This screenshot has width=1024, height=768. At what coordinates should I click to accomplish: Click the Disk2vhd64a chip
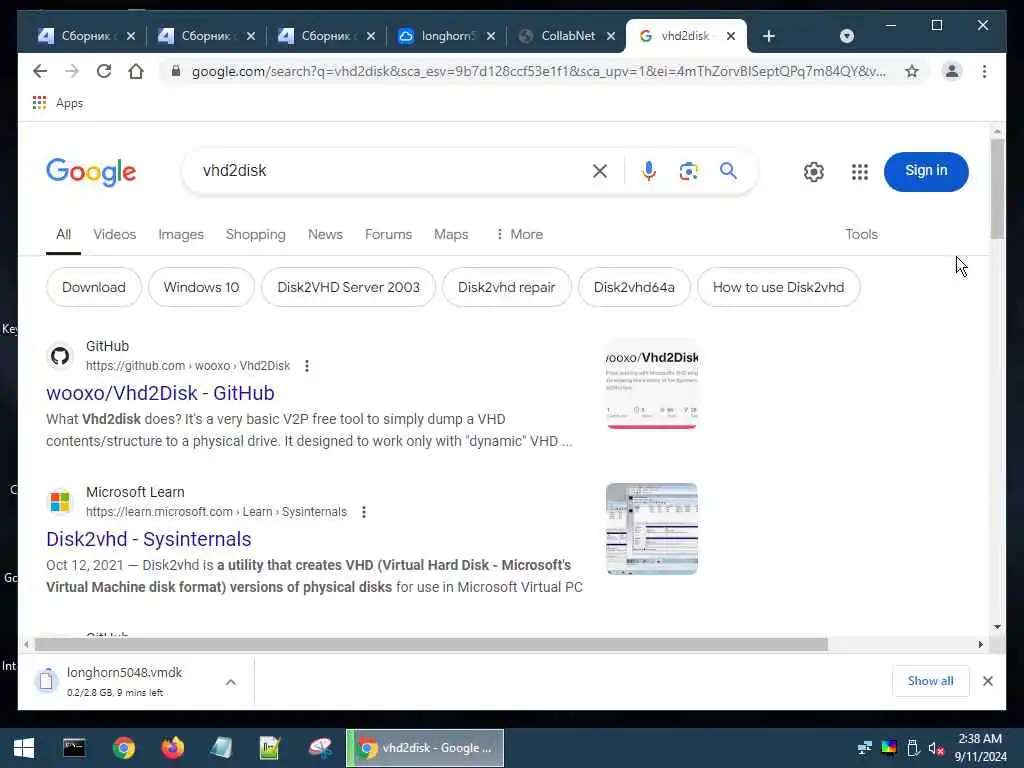point(634,287)
